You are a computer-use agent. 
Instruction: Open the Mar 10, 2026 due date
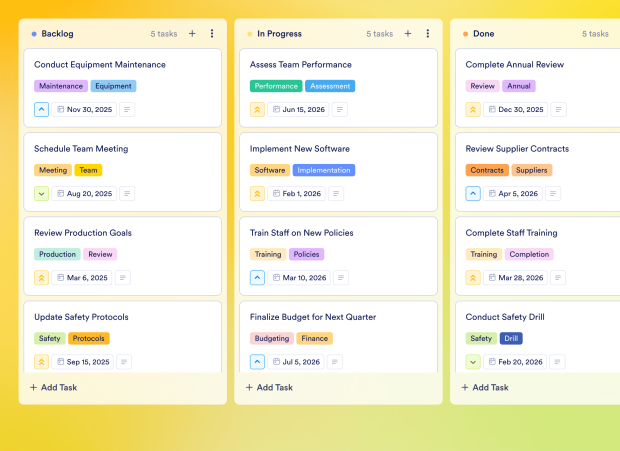click(299, 278)
